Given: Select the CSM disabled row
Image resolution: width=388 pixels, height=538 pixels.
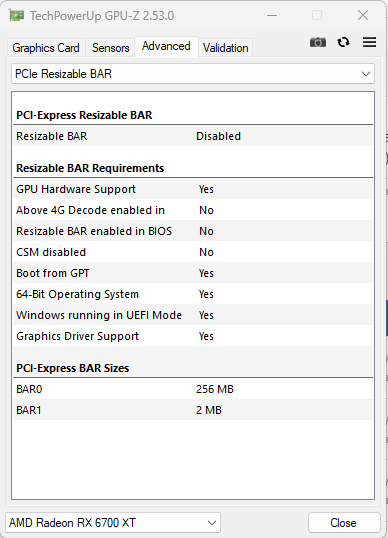Looking at the screenshot, I should [x=193, y=252].
